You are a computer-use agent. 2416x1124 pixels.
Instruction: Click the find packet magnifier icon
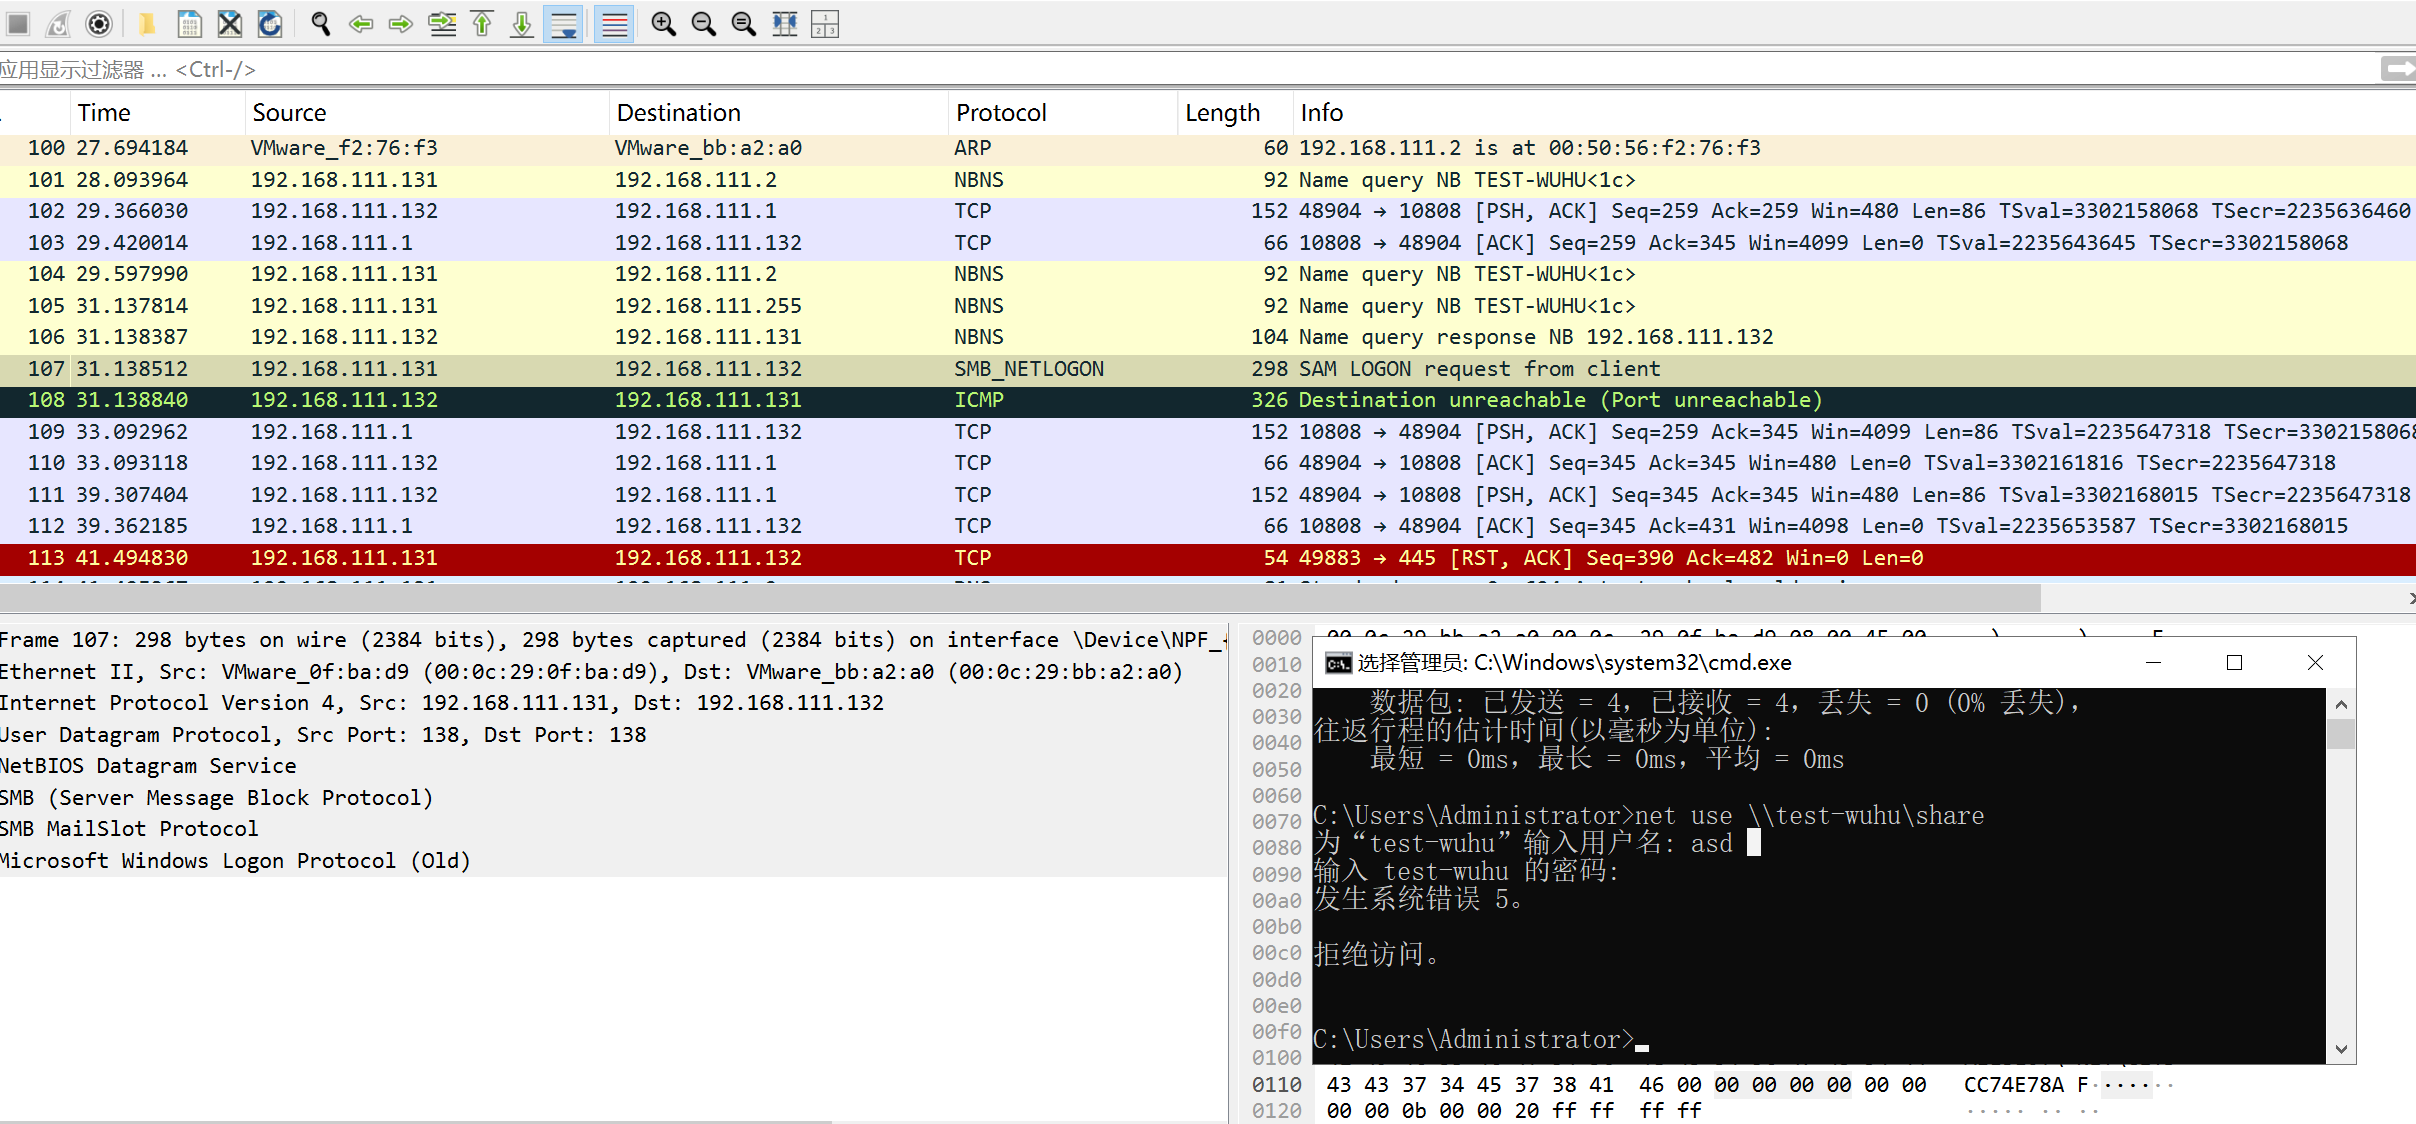(x=320, y=23)
